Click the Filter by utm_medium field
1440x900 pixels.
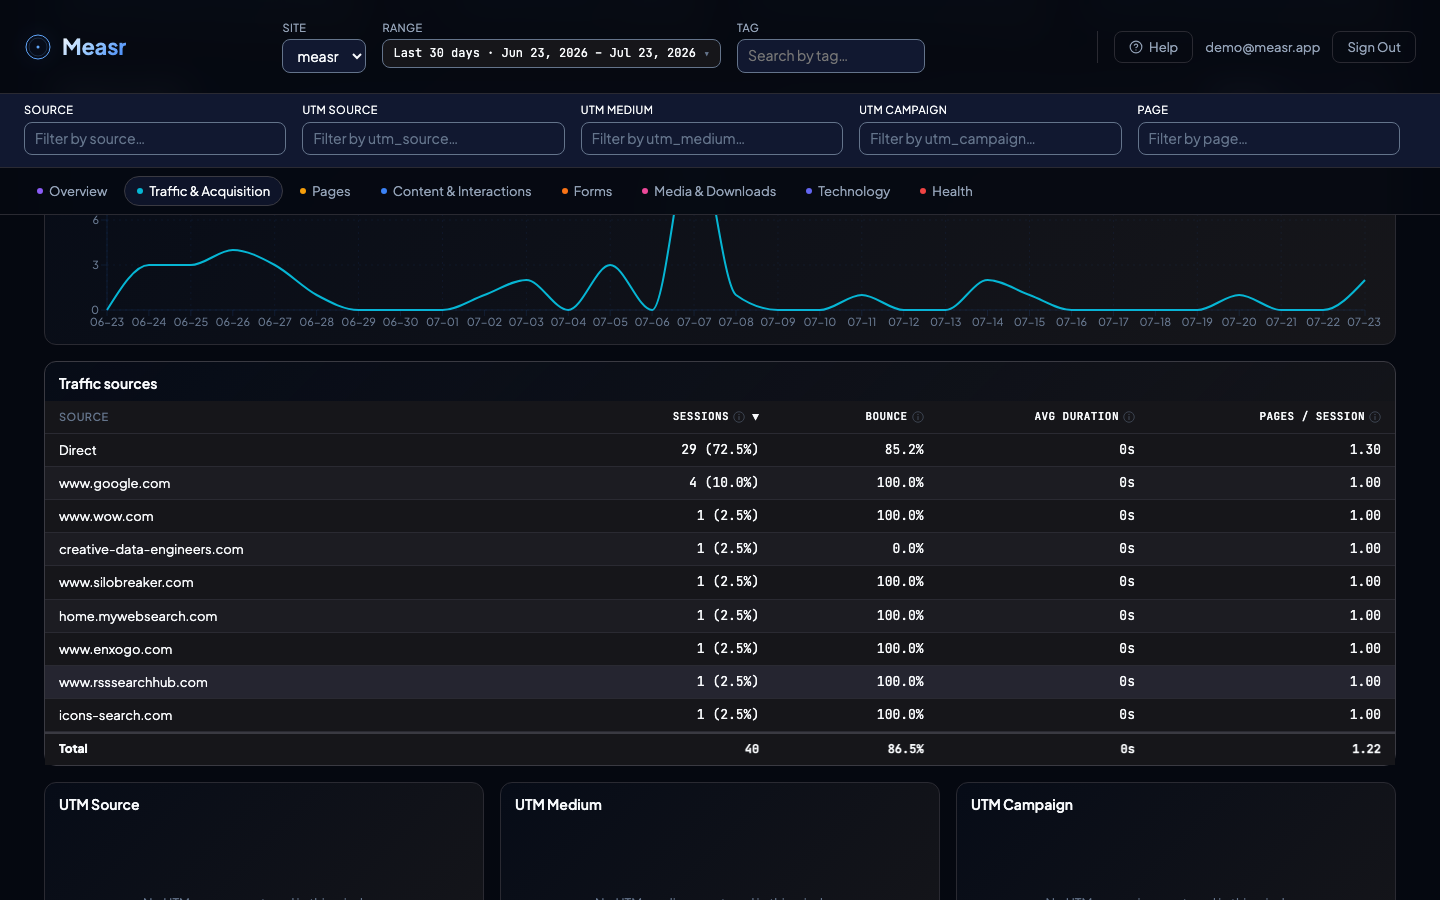(x=712, y=139)
